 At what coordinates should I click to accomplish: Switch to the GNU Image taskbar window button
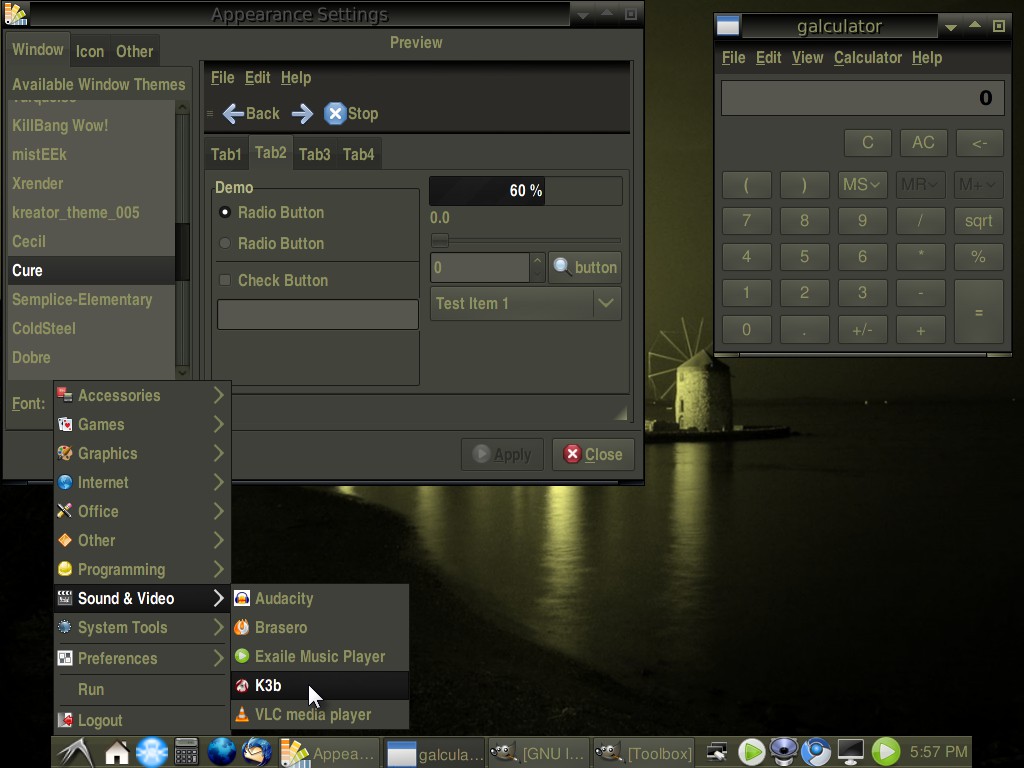coord(537,753)
